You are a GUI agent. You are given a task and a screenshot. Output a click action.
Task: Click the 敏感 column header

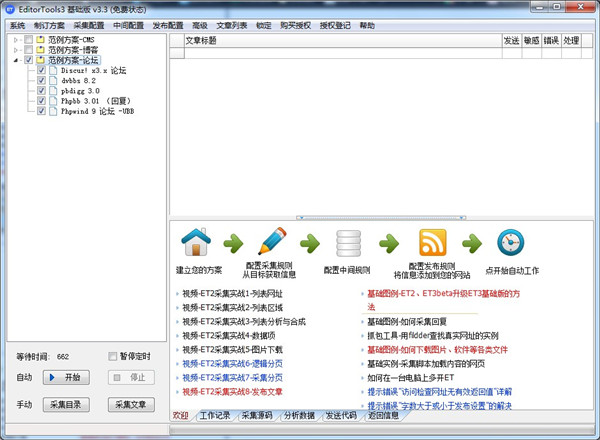coord(532,41)
